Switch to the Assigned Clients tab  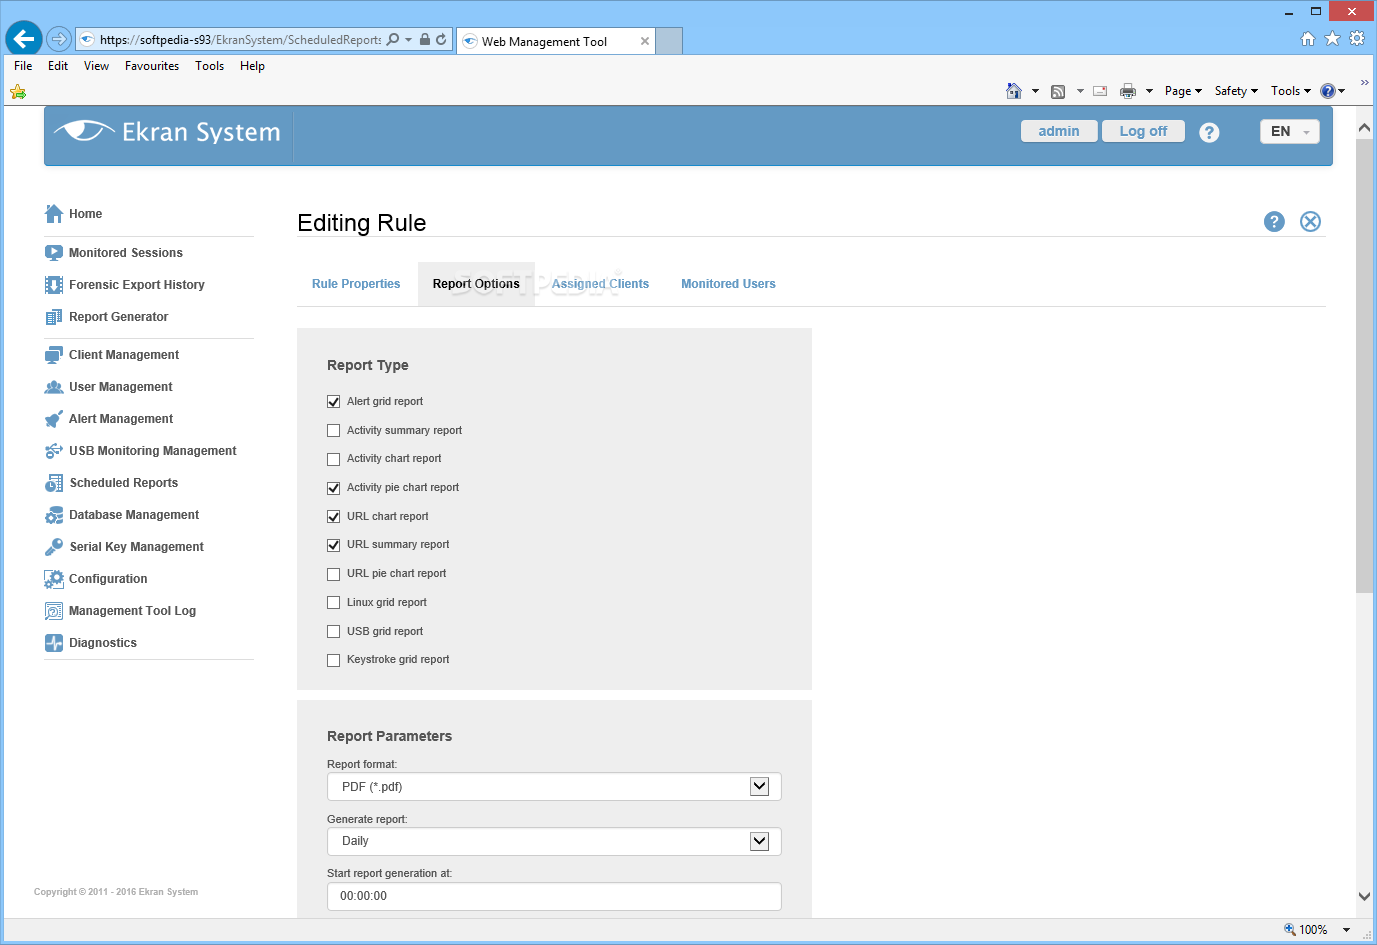pyautogui.click(x=600, y=284)
